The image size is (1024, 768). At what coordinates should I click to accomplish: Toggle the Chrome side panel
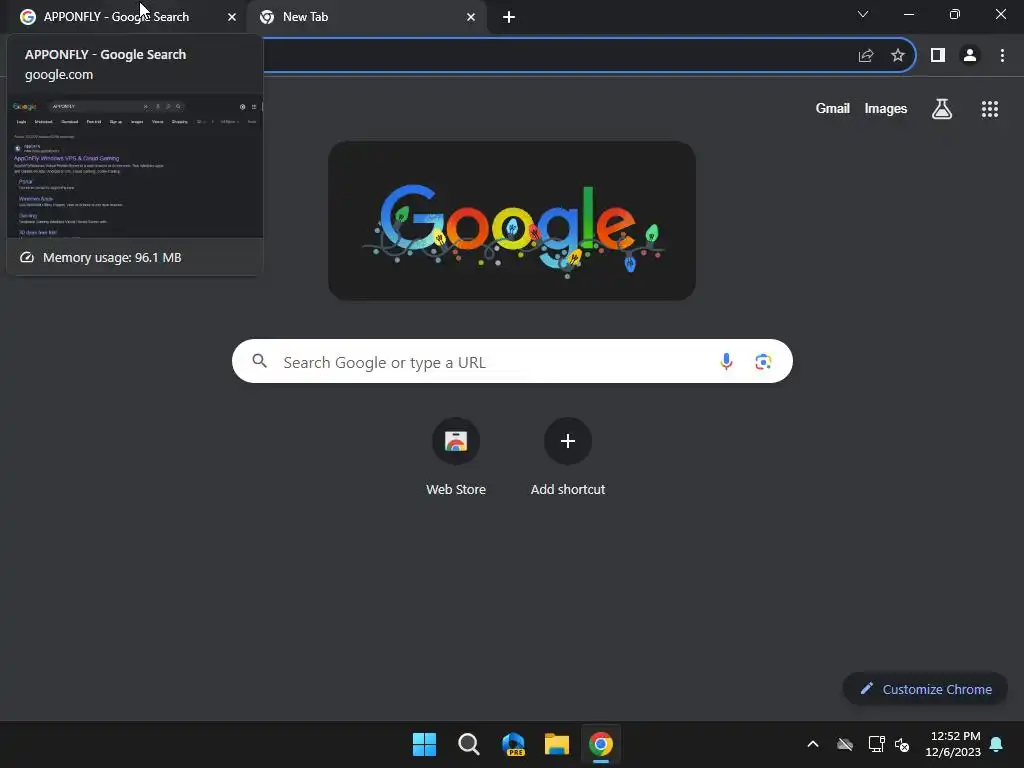point(938,56)
